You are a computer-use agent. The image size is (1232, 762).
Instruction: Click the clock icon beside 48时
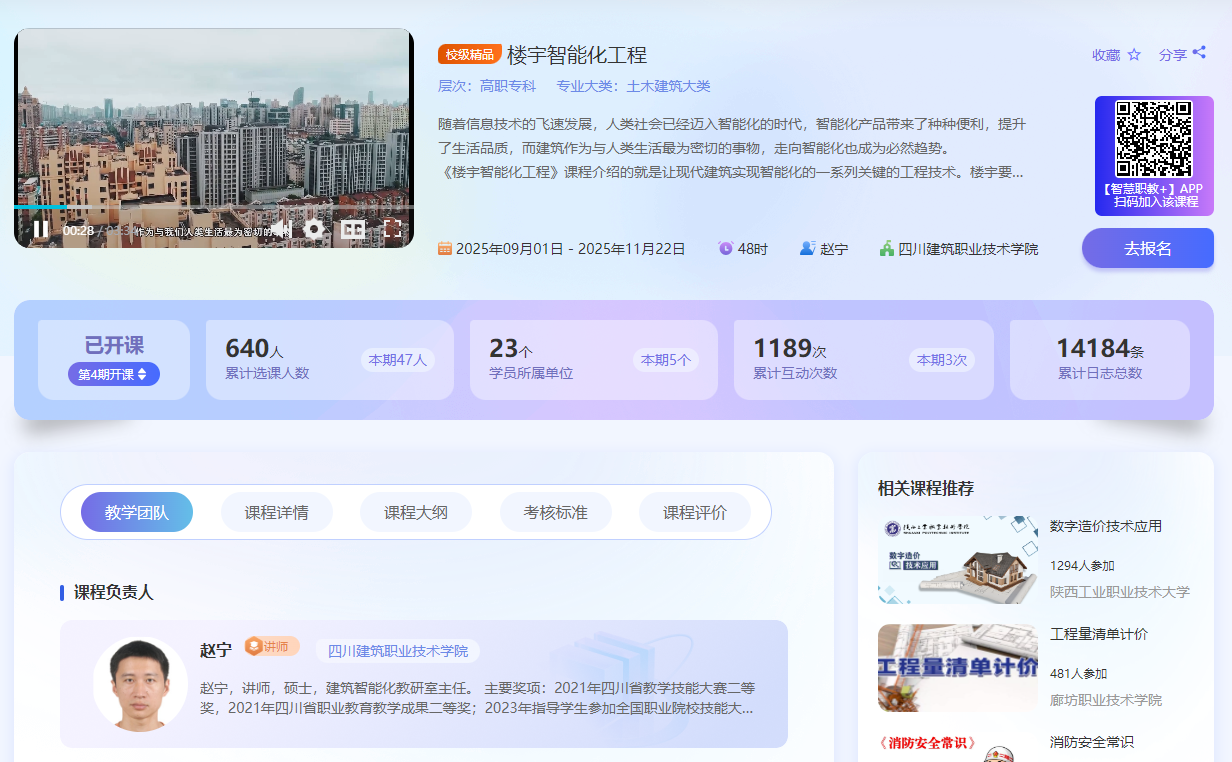coord(726,248)
